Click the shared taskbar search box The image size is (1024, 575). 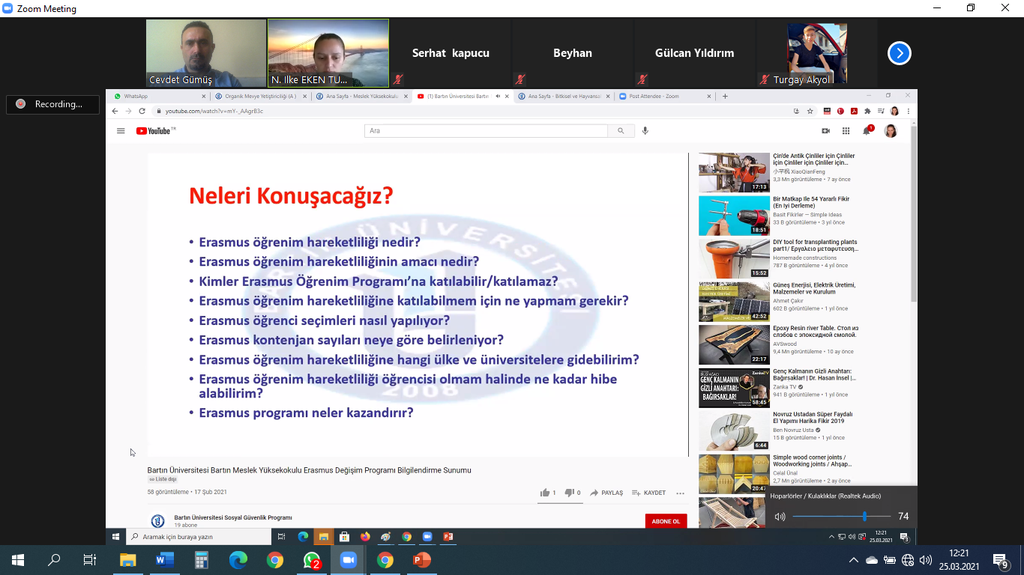pyautogui.click(x=199, y=536)
